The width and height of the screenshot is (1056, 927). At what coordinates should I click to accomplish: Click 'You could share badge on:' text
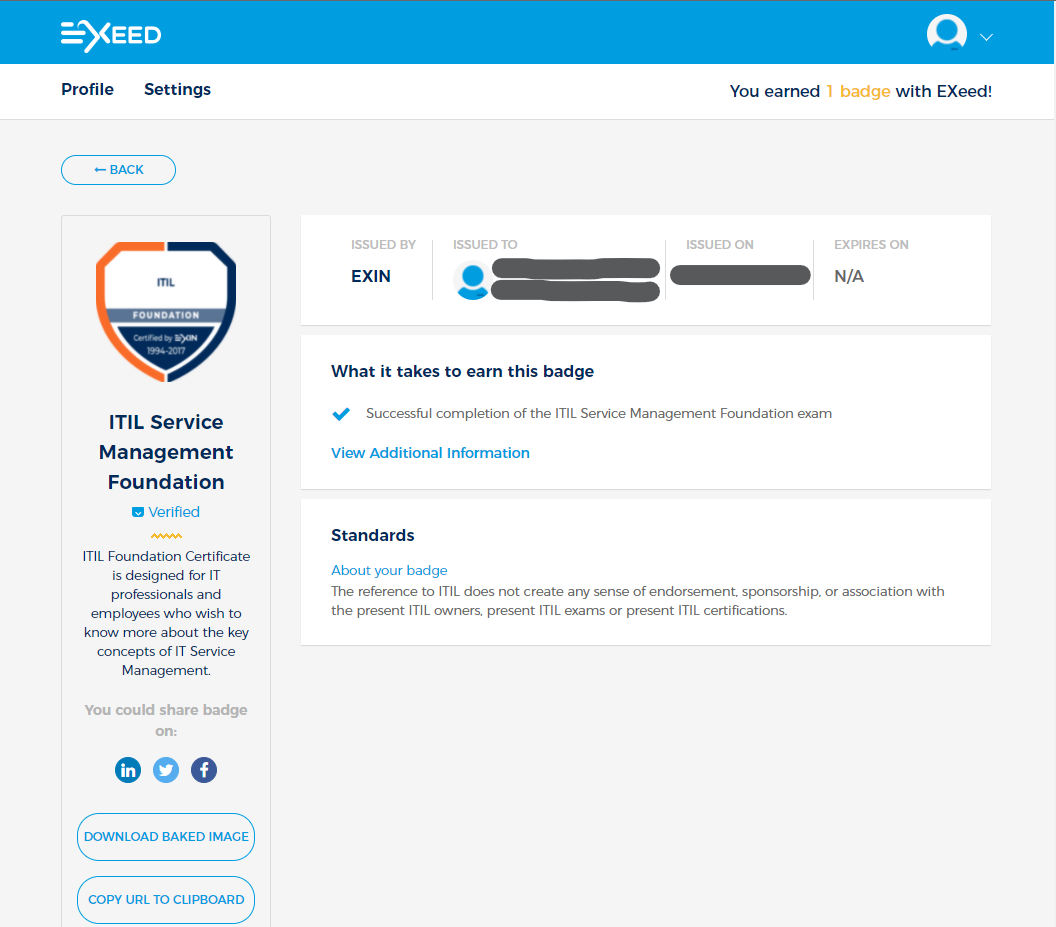pyautogui.click(x=166, y=720)
